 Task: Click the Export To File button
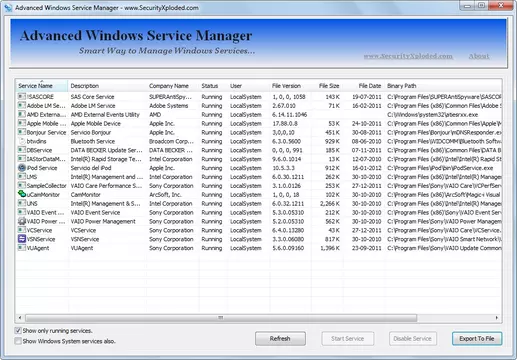tap(477, 339)
